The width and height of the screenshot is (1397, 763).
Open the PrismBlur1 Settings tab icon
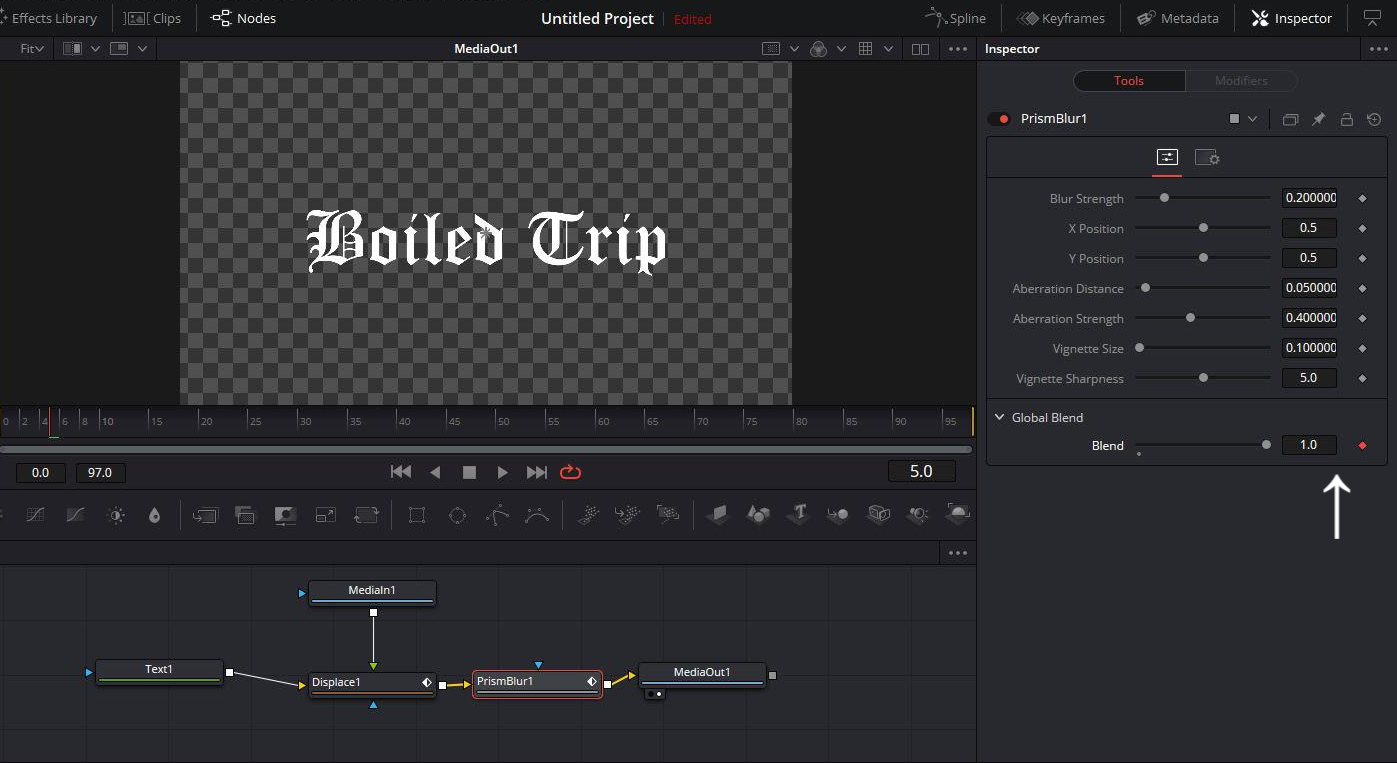[x=1207, y=158]
